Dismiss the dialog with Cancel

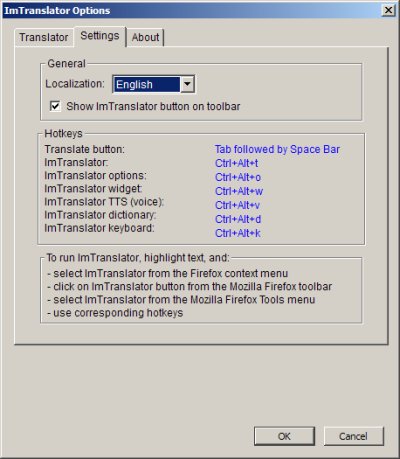point(353,436)
